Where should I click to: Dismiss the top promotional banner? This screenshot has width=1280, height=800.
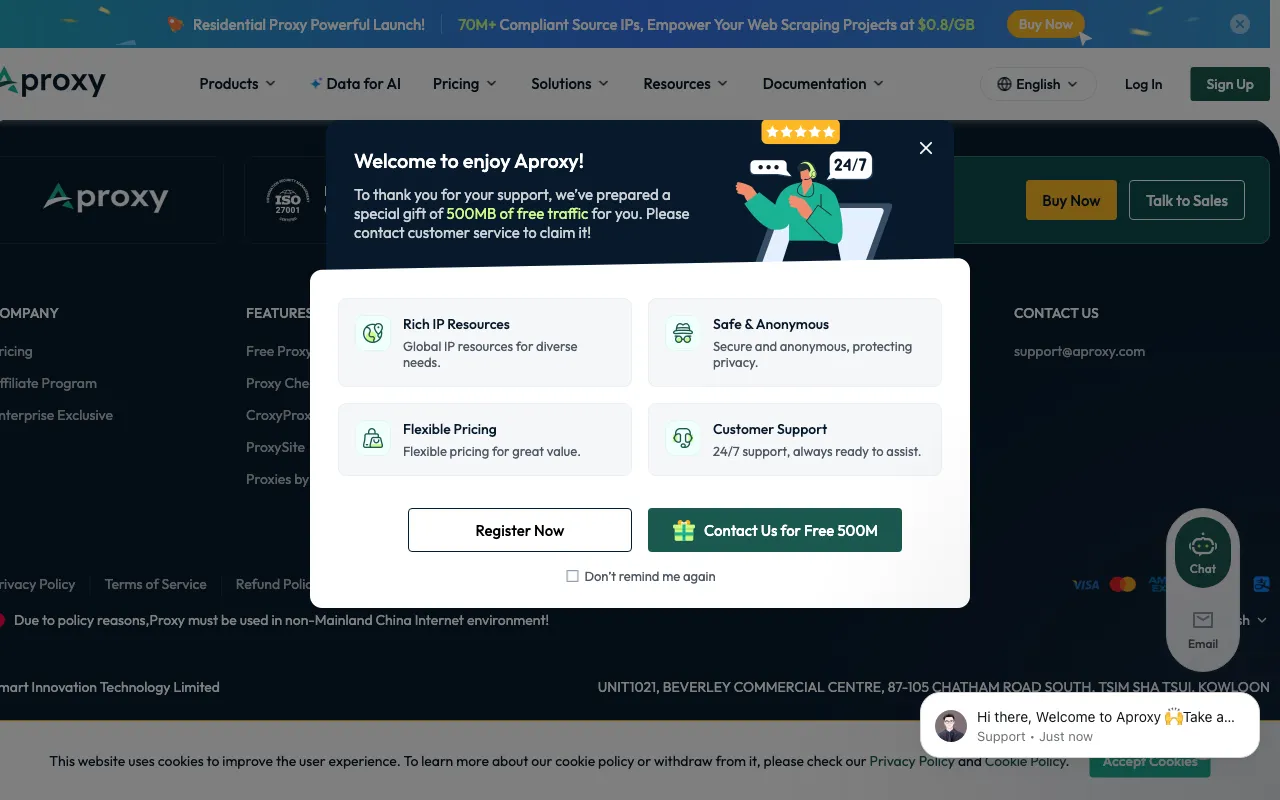point(1240,24)
